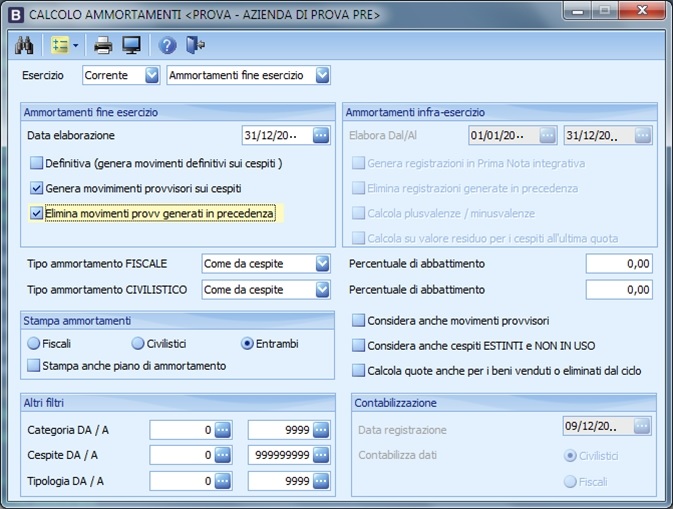Click the Data elaborazione date field
The height and width of the screenshot is (509, 673).
click(x=277, y=135)
